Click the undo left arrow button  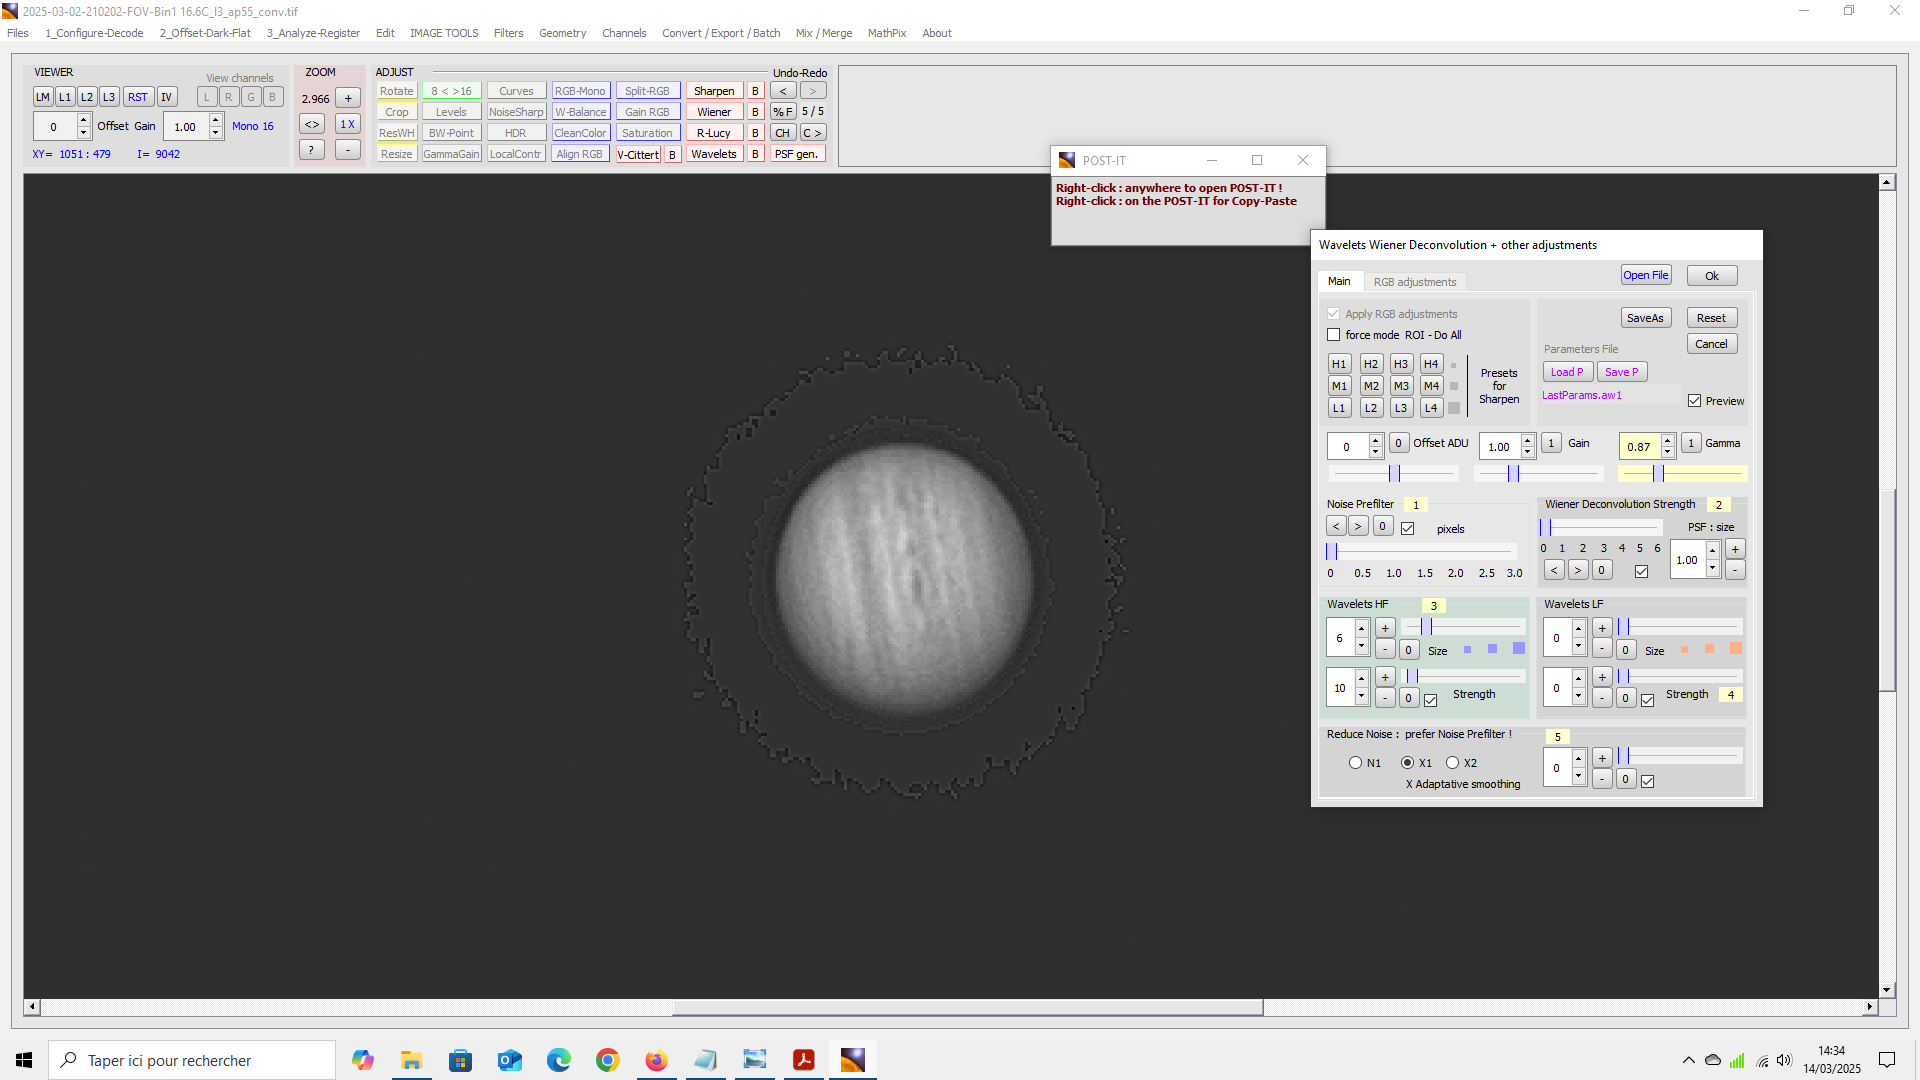783,91
